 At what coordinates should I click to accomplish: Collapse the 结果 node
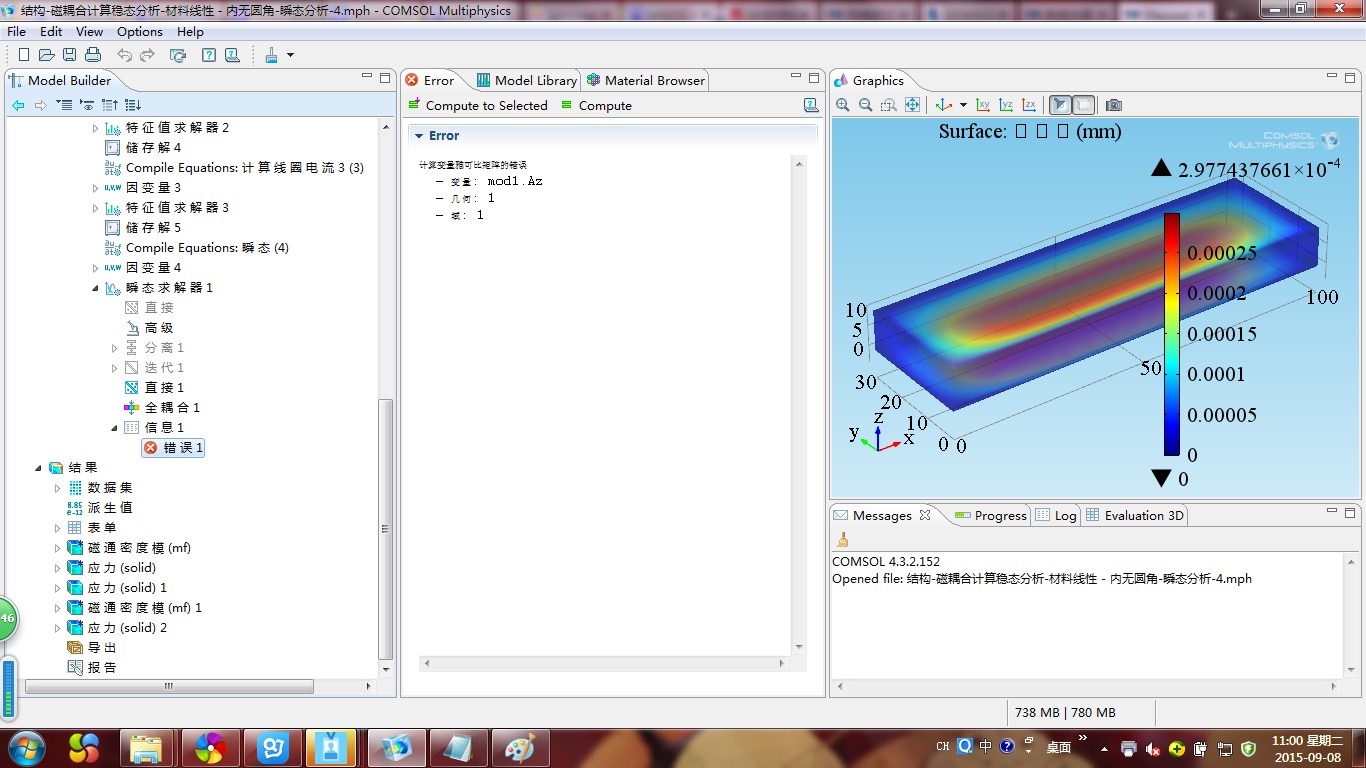point(39,468)
